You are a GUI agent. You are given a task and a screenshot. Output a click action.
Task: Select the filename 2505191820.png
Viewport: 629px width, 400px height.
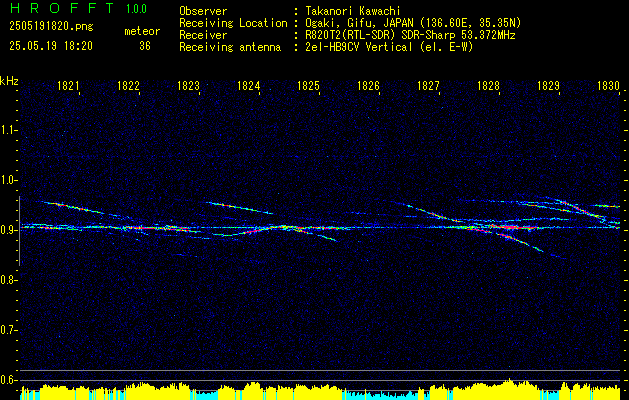tap(51, 27)
